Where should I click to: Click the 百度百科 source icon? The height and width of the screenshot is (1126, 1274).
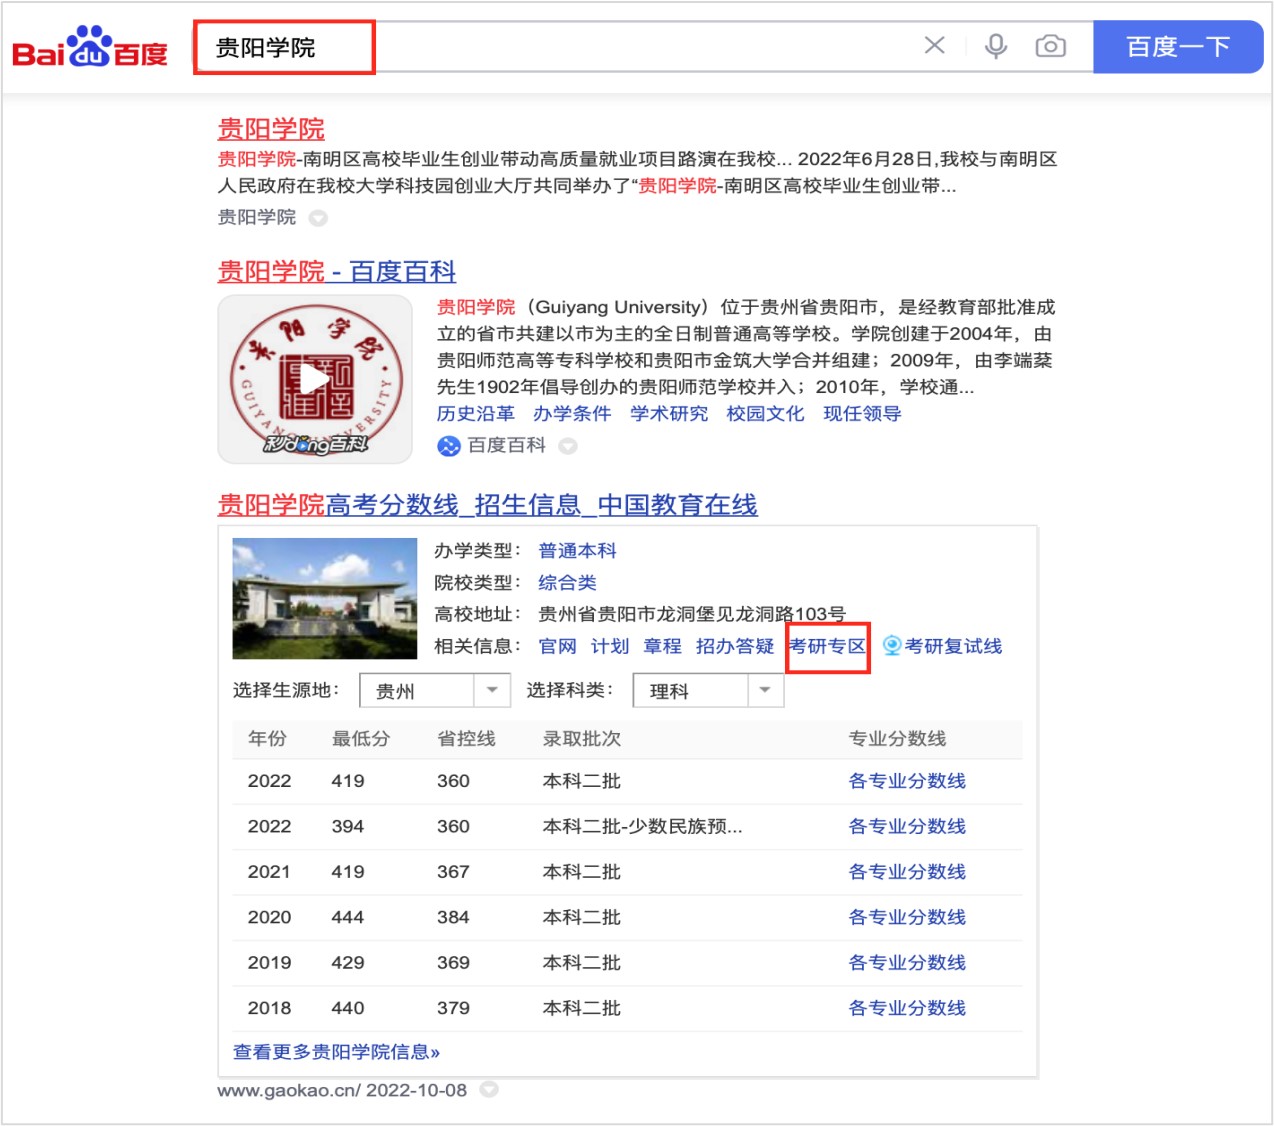[448, 446]
